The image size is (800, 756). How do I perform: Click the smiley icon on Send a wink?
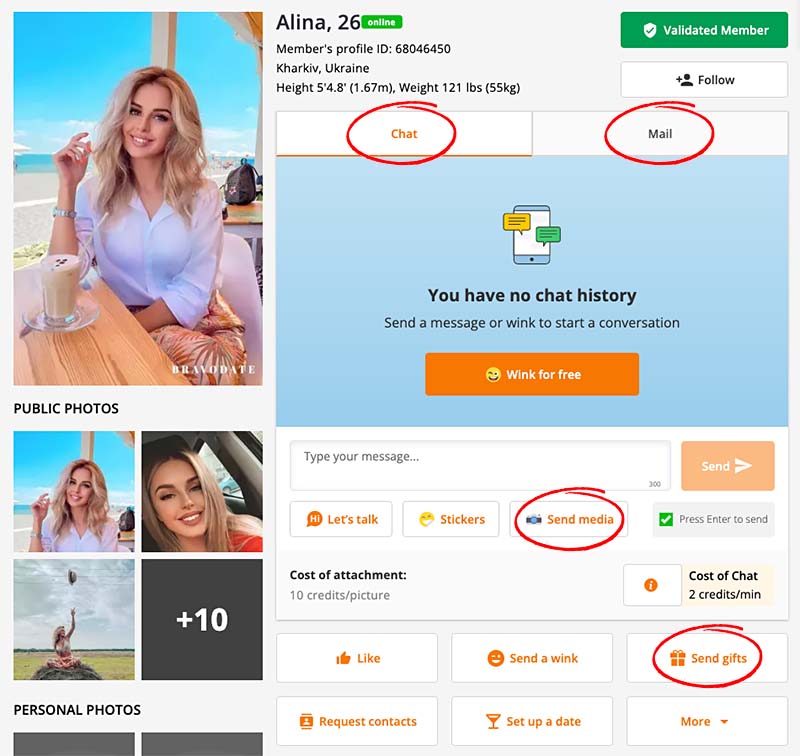click(495, 658)
